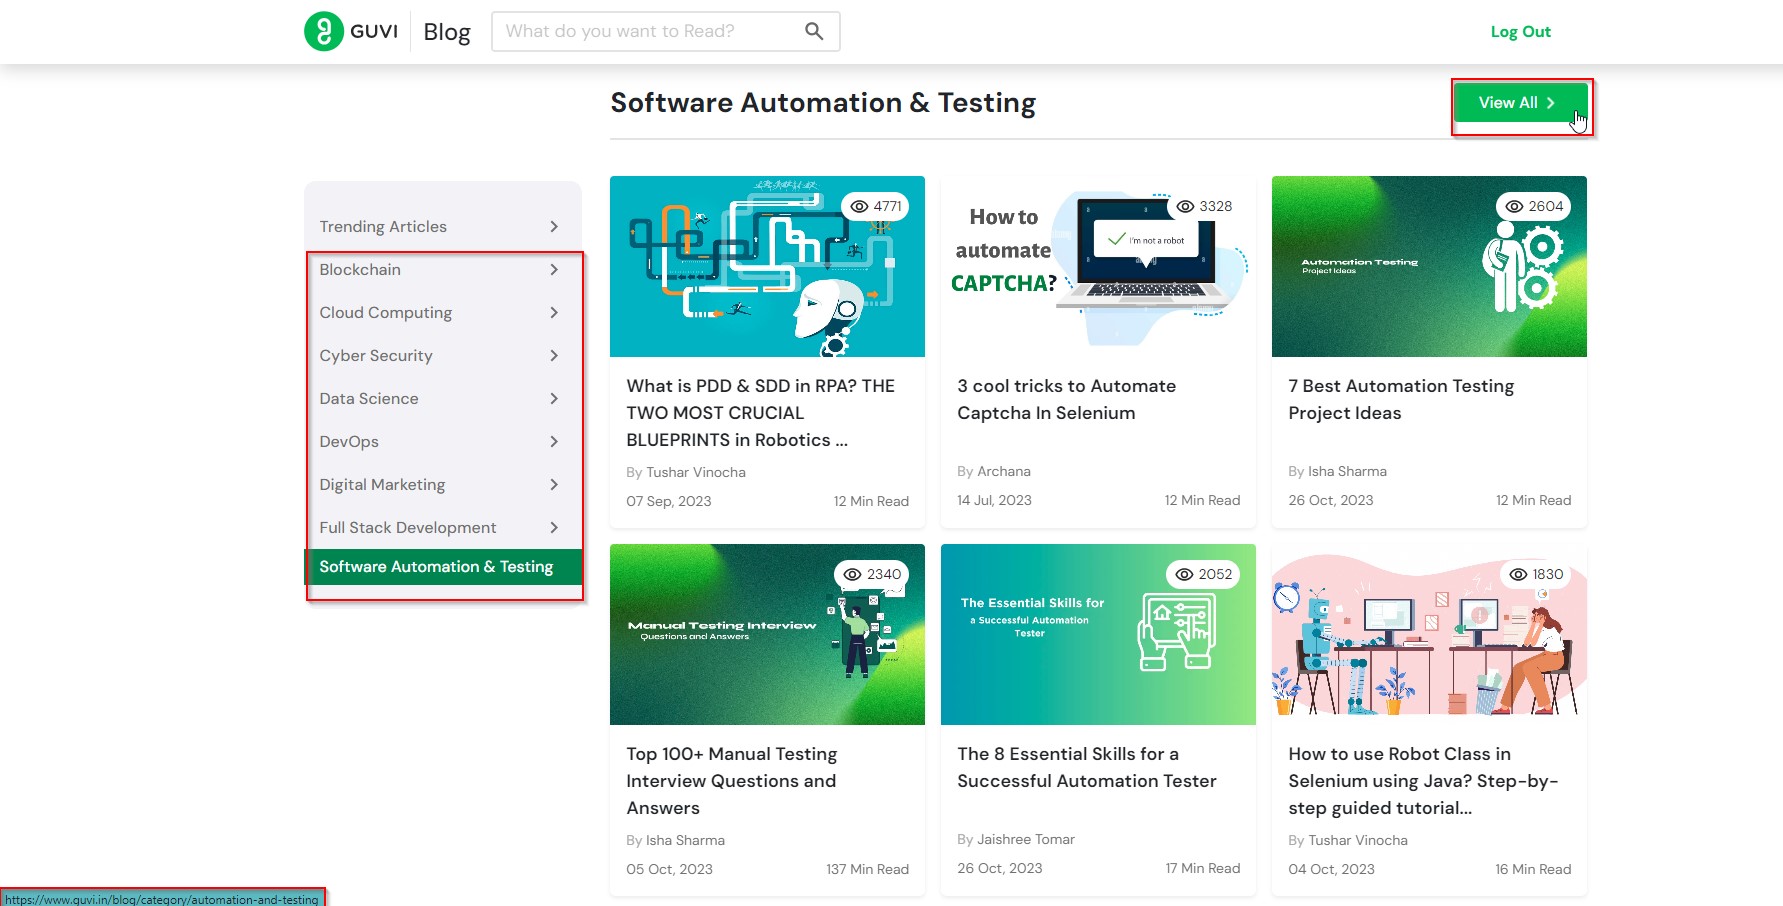This screenshot has width=1783, height=906.
Task: Click the search magnifier icon
Action: pyautogui.click(x=814, y=31)
